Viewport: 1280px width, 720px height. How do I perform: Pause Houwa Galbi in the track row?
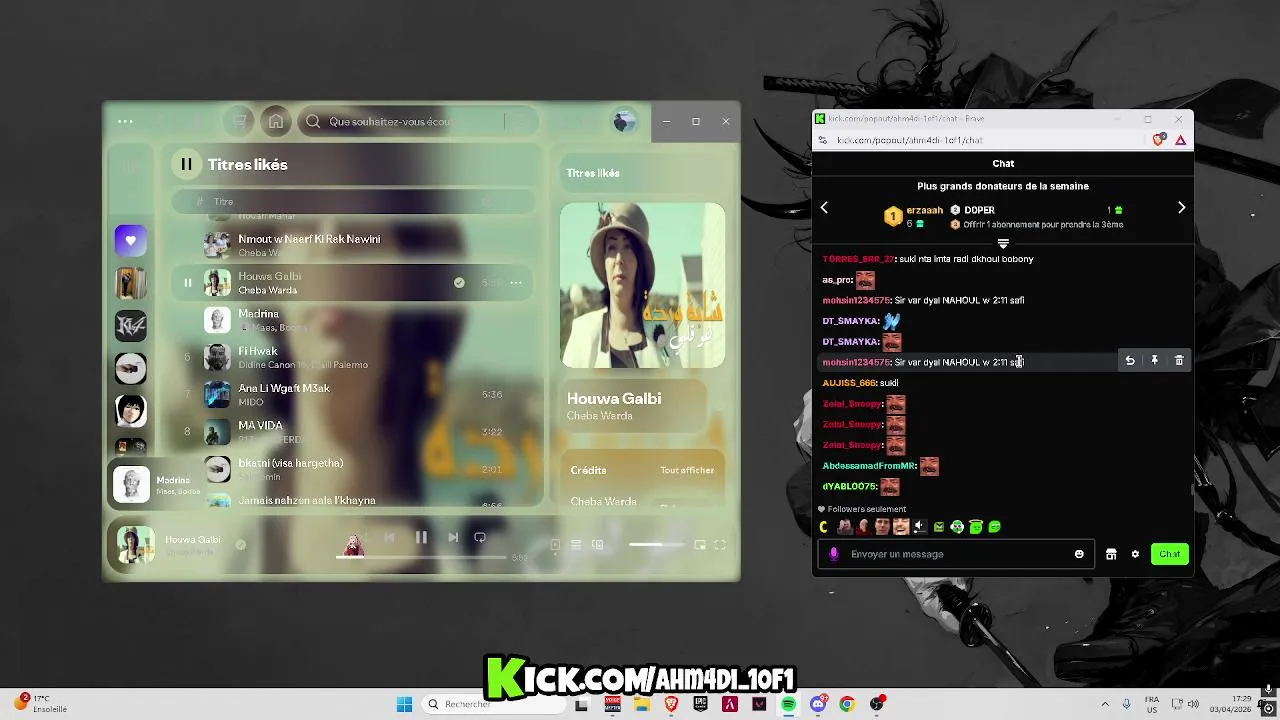(x=187, y=283)
